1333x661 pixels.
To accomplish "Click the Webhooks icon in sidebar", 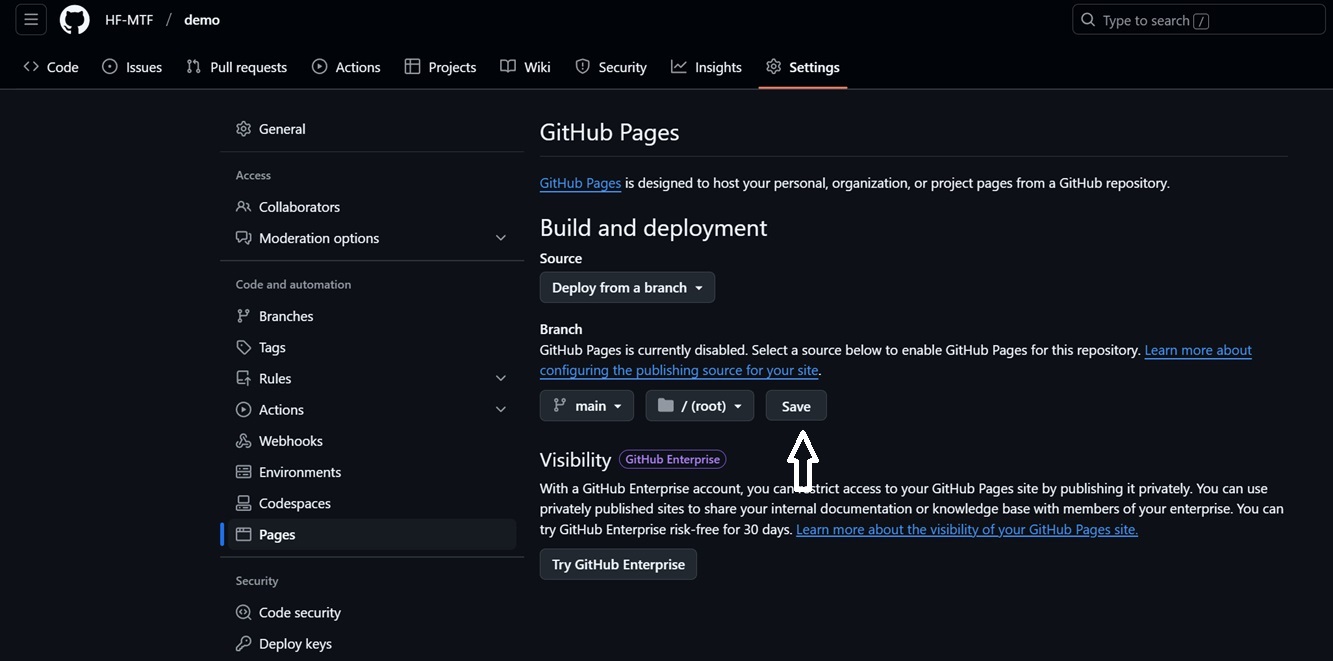I will [243, 441].
